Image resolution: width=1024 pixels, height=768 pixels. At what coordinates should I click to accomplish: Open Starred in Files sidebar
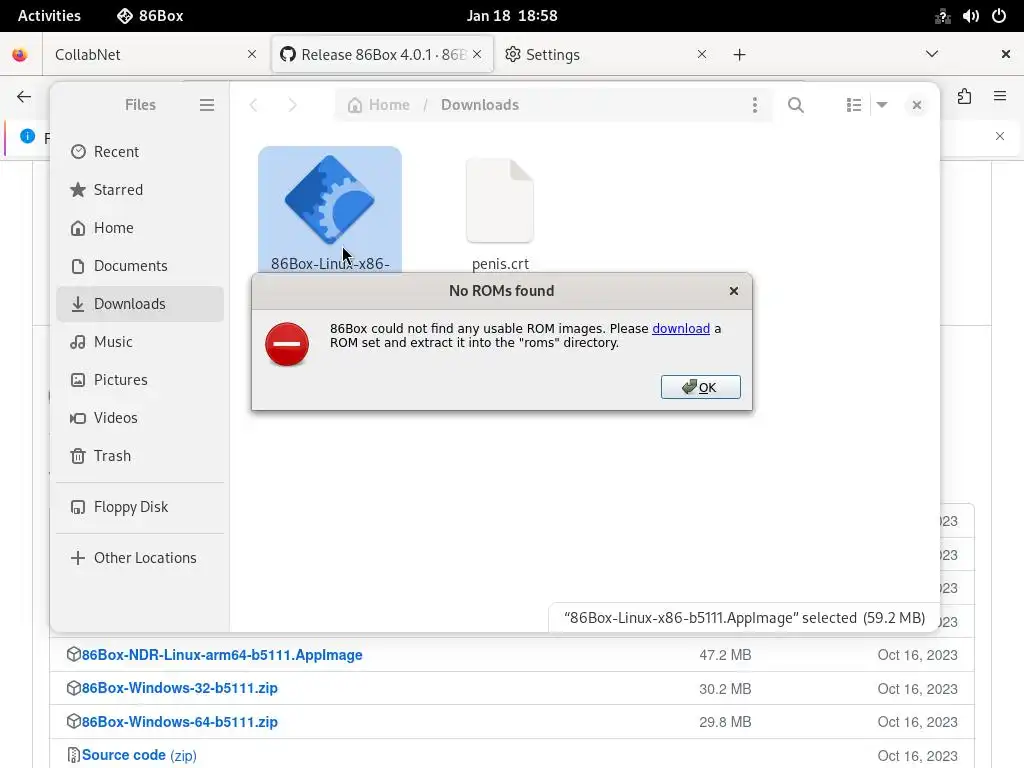tap(140, 189)
